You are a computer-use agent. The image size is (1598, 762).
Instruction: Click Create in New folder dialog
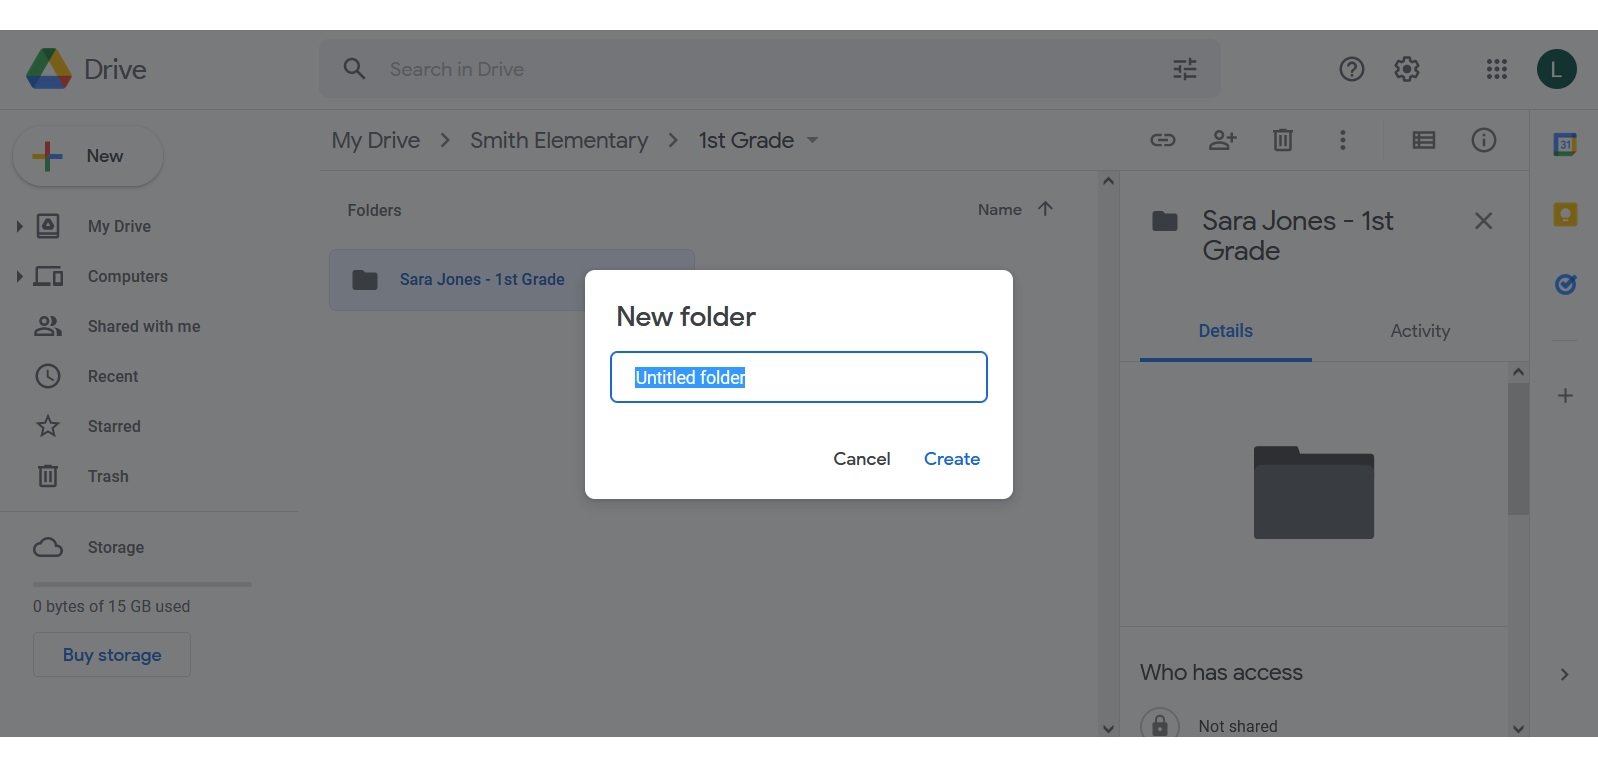[952, 459]
